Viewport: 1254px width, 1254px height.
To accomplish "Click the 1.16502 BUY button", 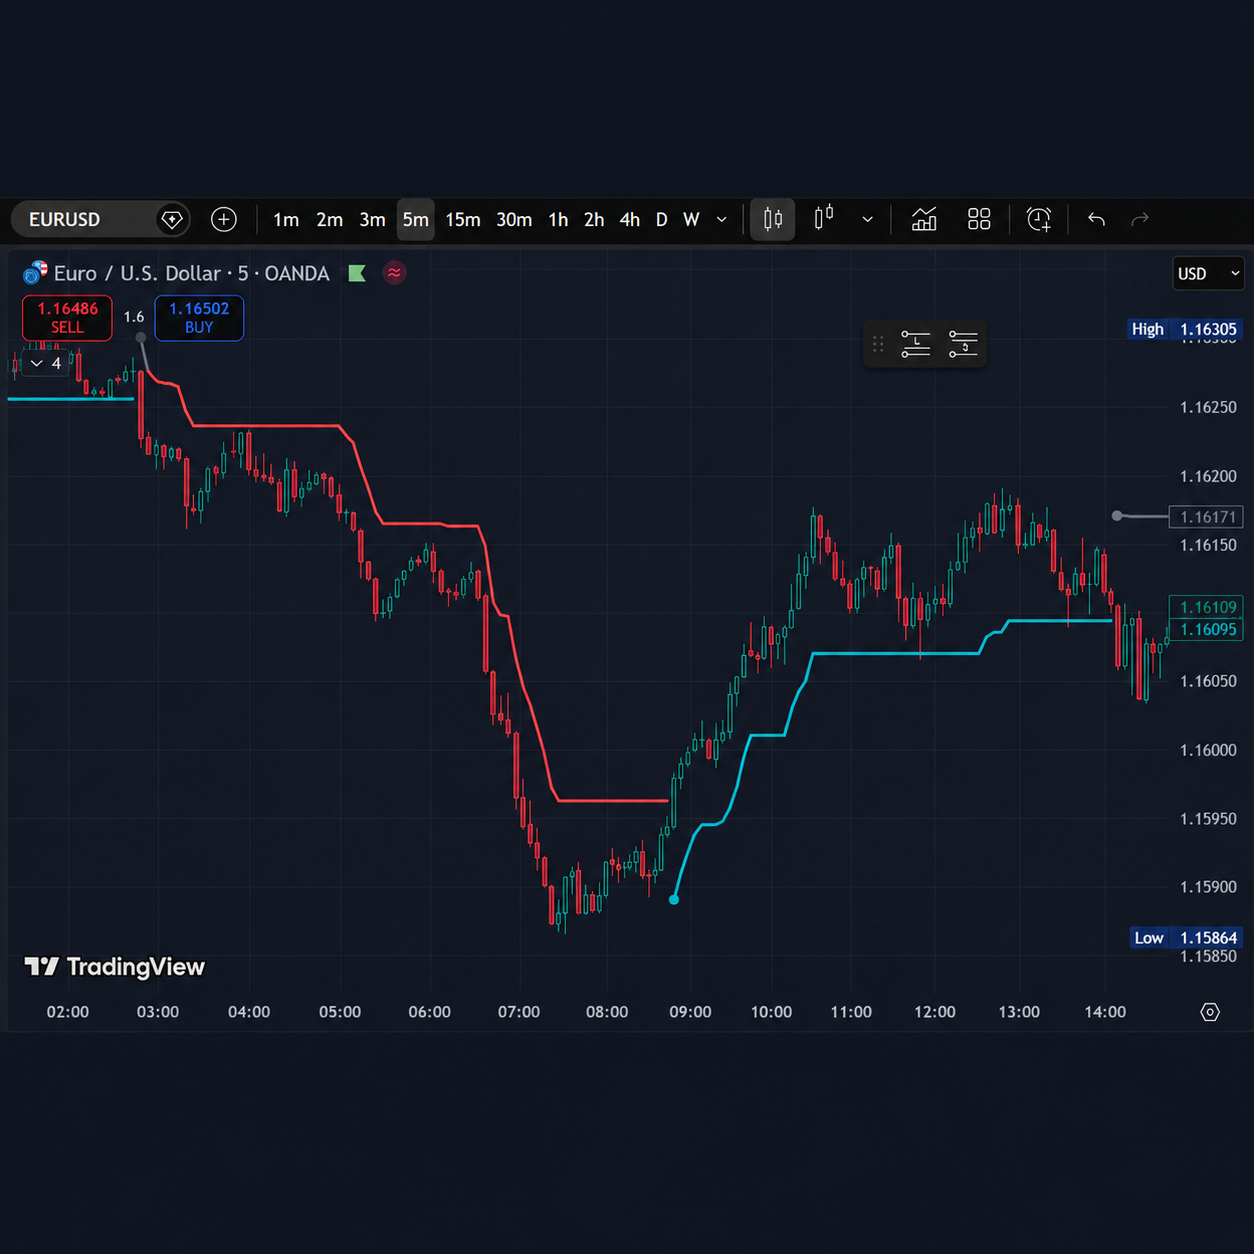I will coord(199,318).
